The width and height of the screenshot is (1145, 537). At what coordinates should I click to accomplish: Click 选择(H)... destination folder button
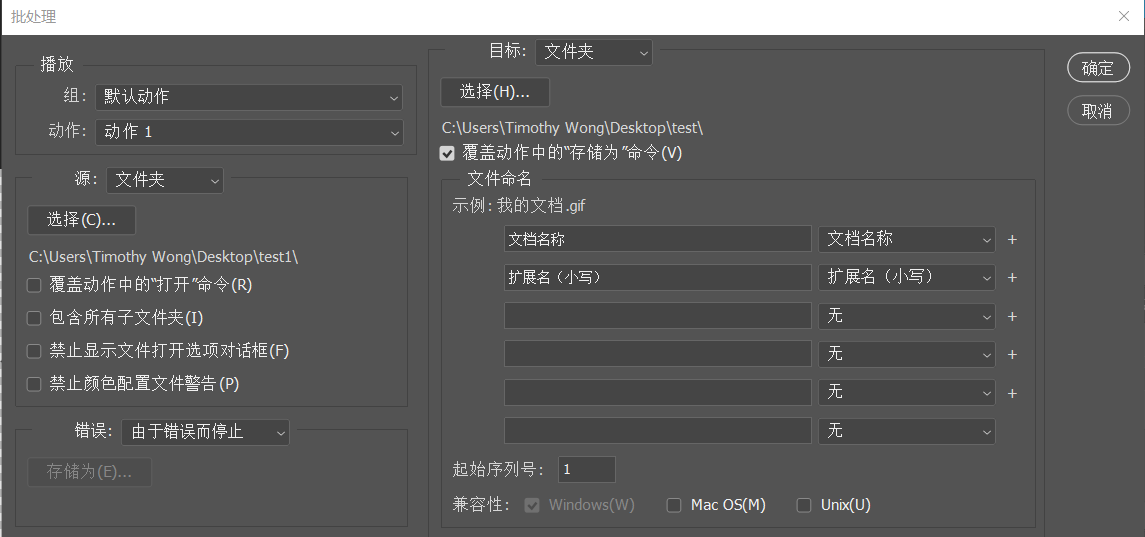495,92
